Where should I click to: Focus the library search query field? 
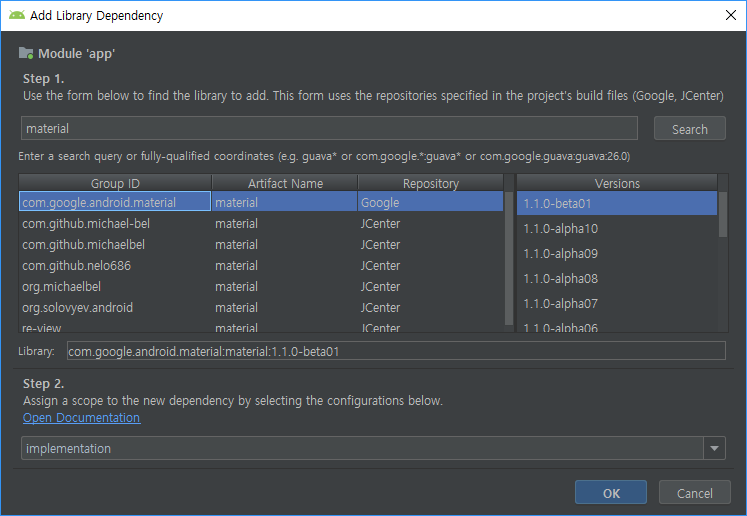click(x=329, y=128)
